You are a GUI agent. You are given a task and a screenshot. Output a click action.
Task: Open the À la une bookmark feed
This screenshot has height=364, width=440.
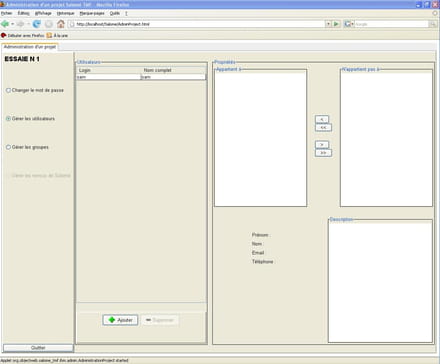click(x=57, y=35)
